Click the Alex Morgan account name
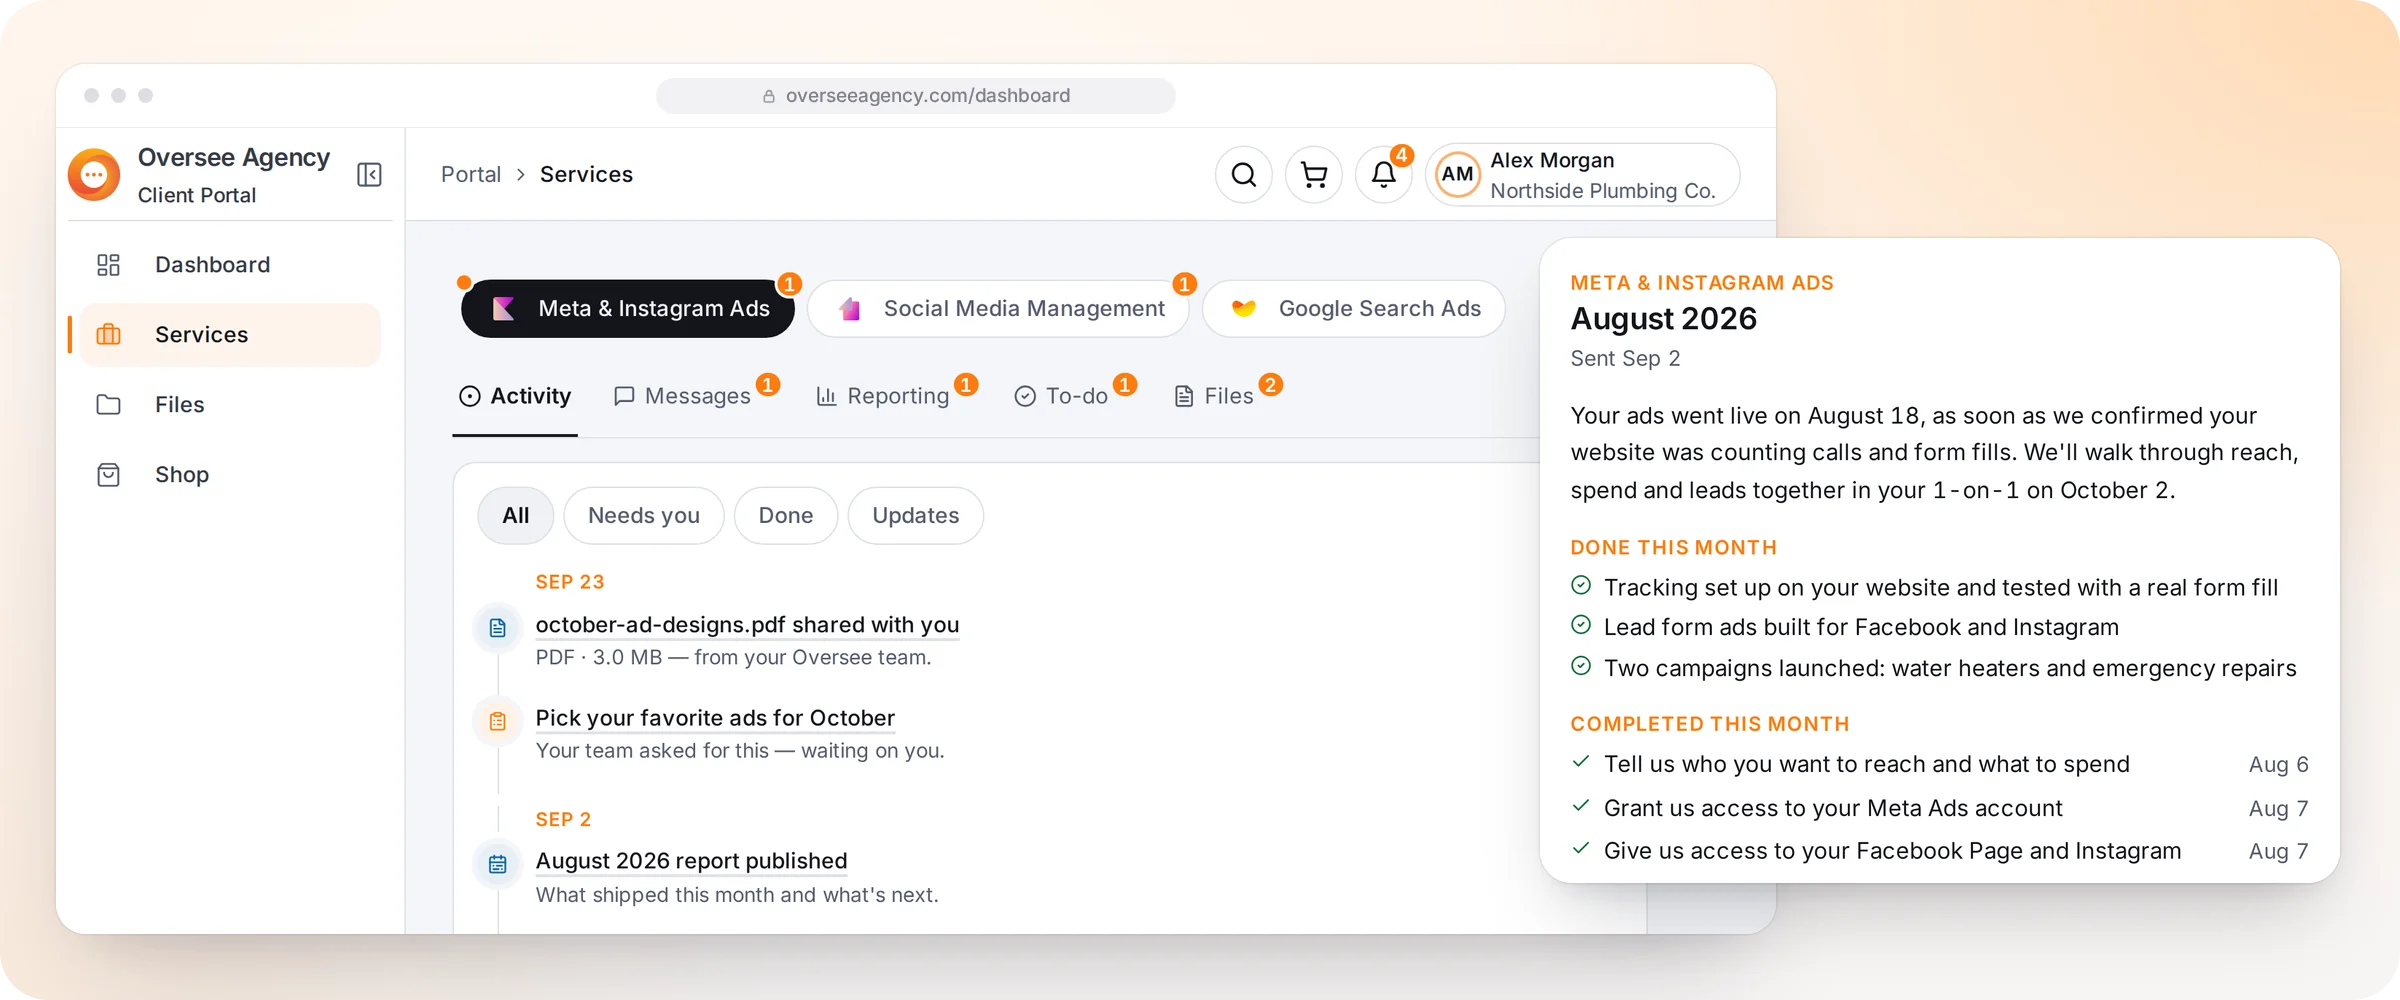 tap(1552, 161)
